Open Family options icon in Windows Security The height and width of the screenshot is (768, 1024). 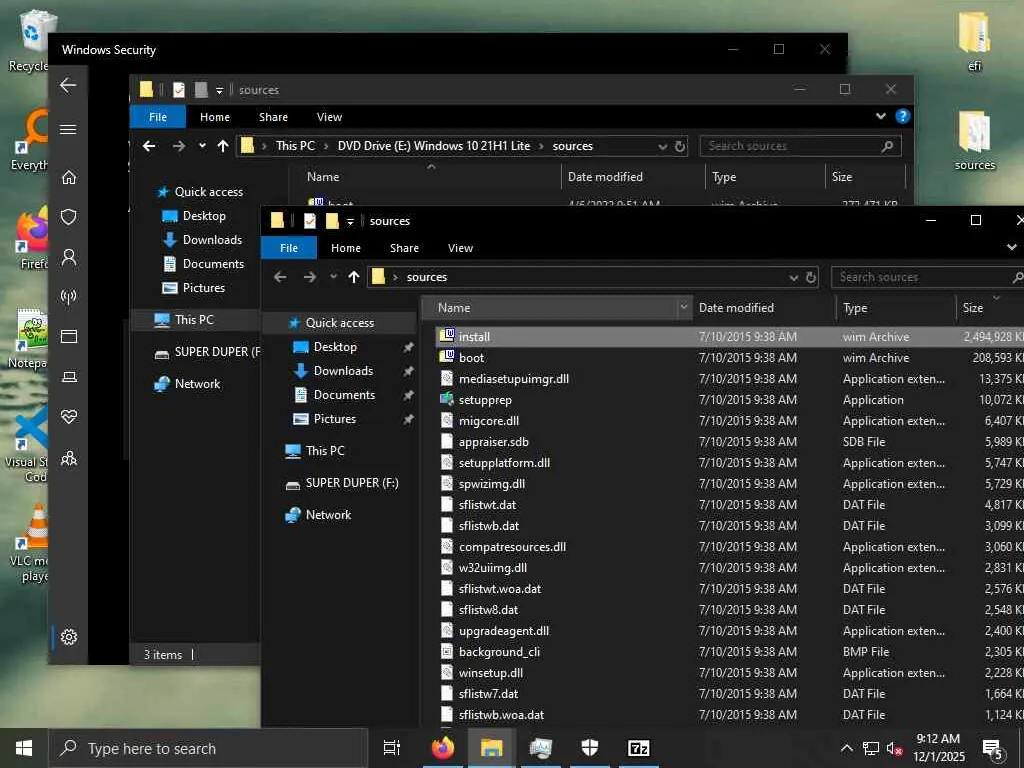pyautogui.click(x=69, y=458)
